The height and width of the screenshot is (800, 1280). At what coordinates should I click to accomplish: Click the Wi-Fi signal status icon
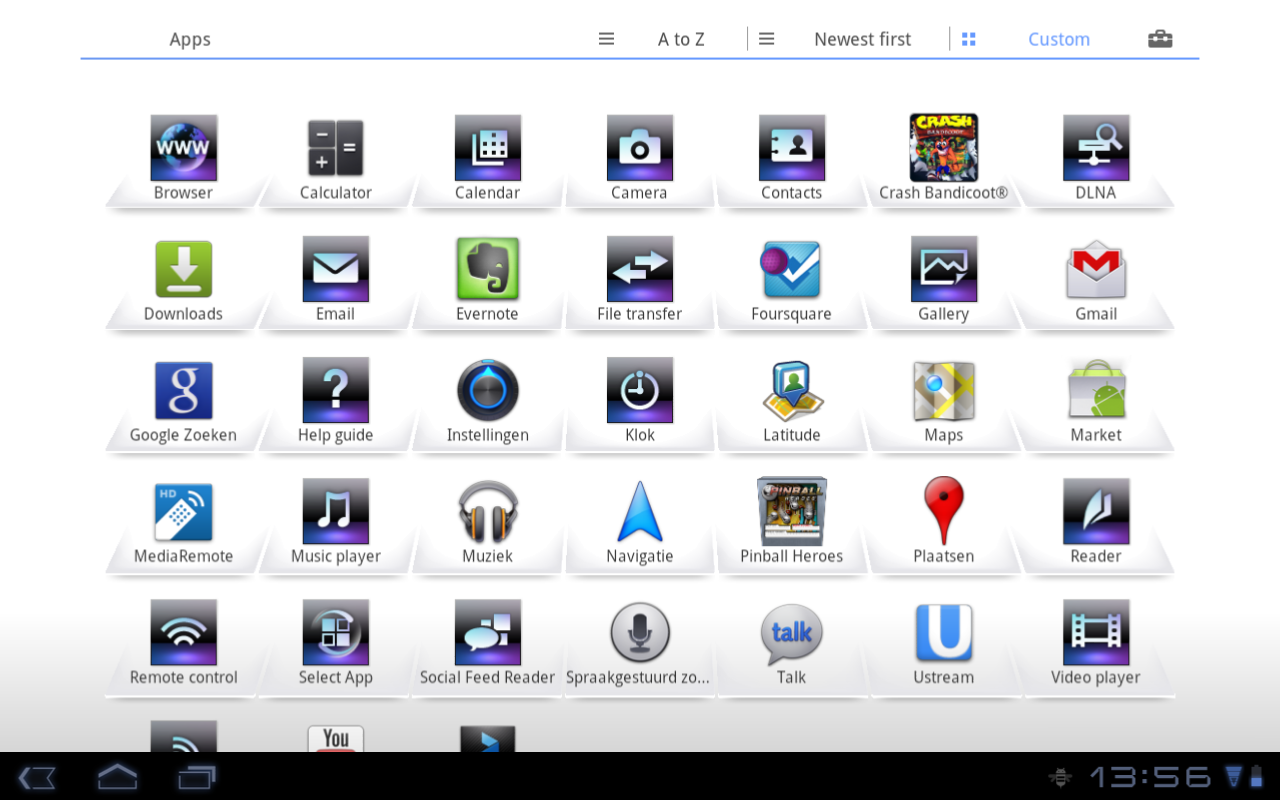click(x=1233, y=776)
